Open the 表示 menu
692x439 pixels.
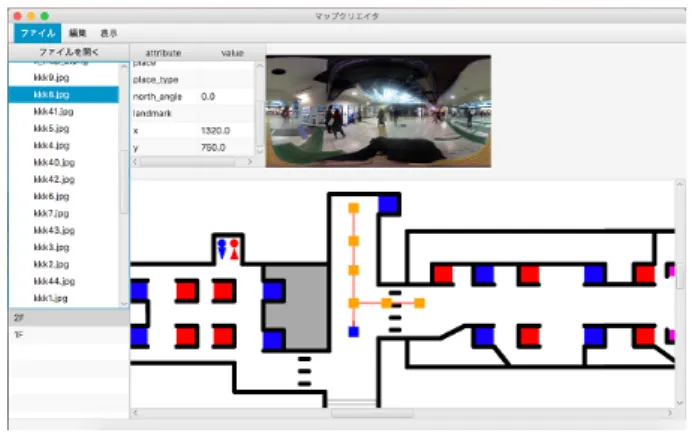tap(109, 33)
